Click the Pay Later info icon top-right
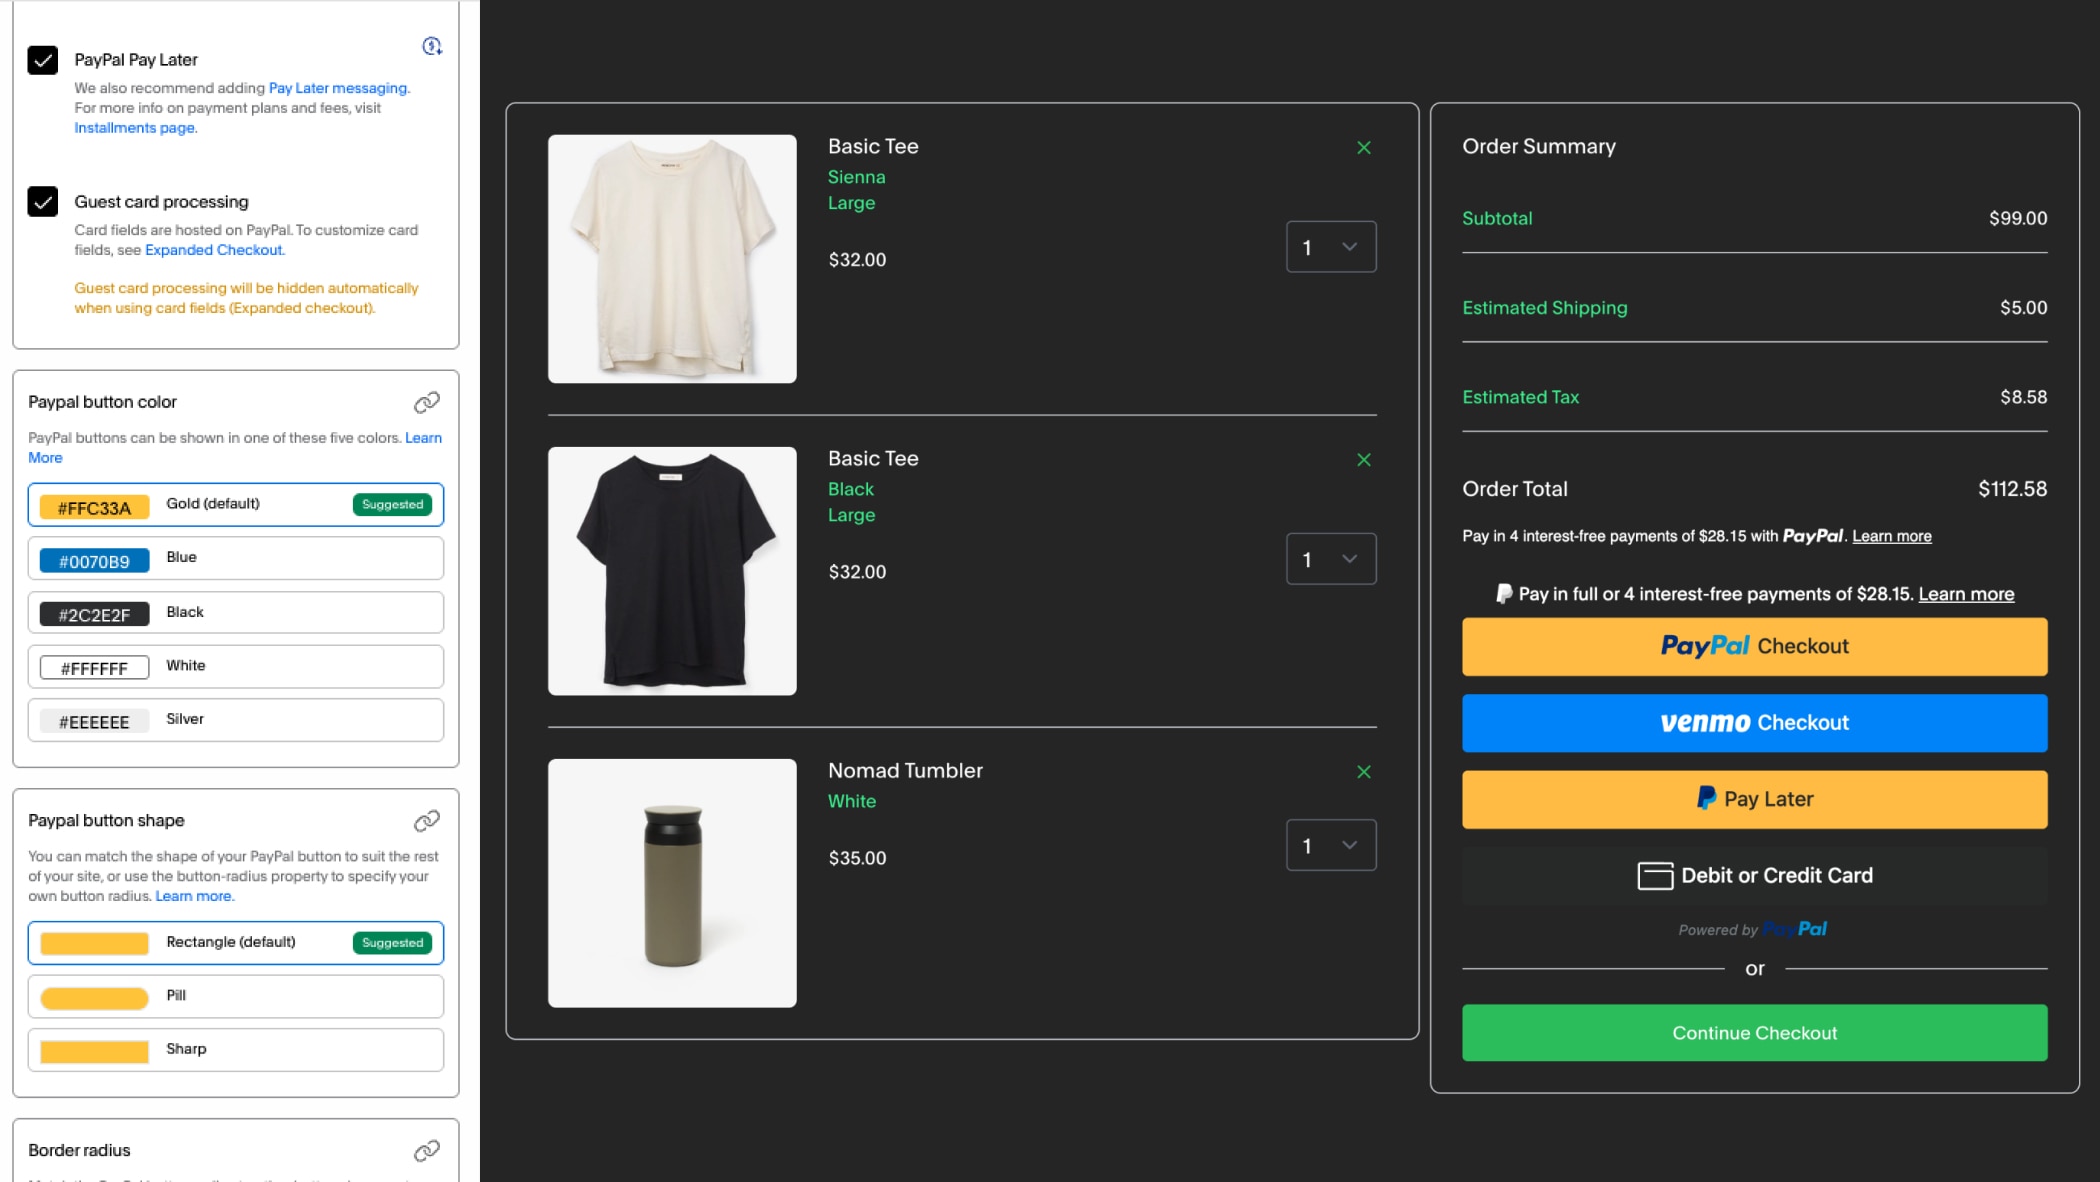The height and width of the screenshot is (1182, 2100). [432, 46]
